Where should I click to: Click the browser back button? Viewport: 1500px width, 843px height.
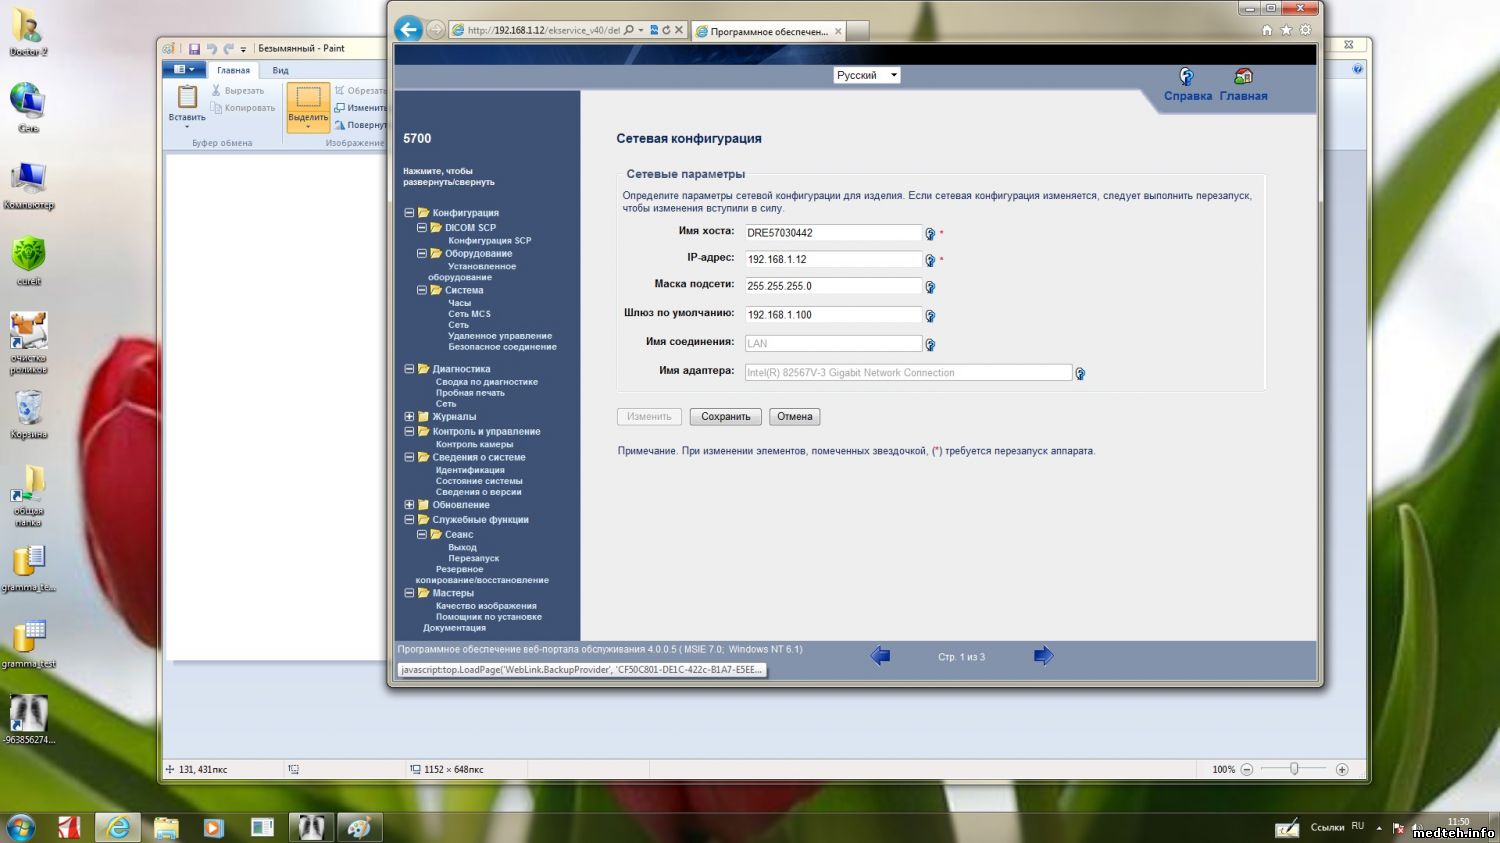(408, 29)
